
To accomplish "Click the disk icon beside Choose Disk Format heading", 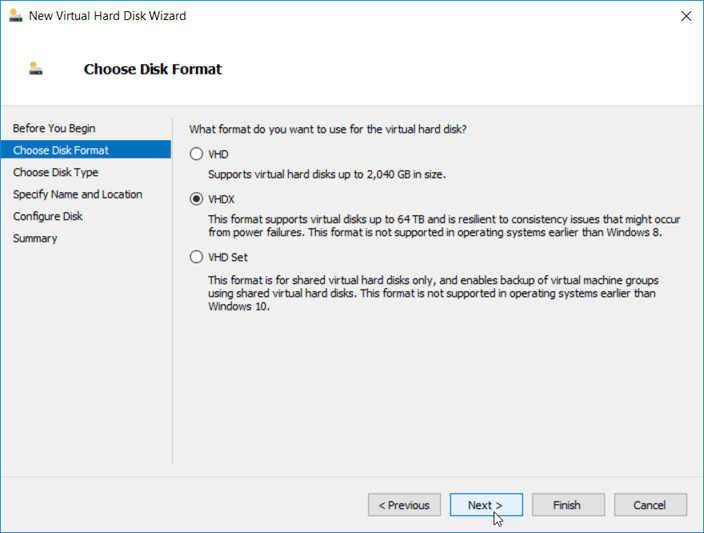I will click(36, 68).
